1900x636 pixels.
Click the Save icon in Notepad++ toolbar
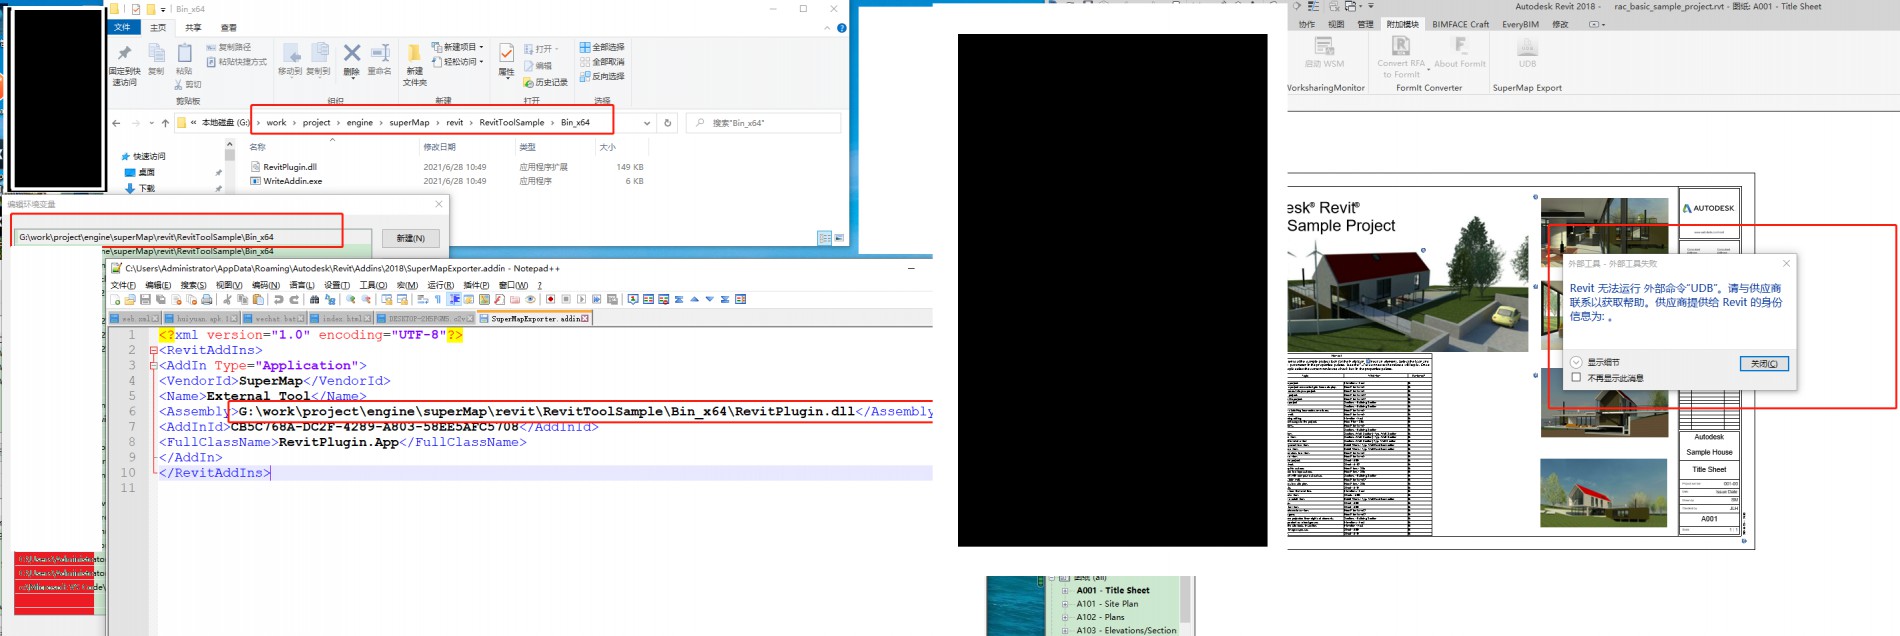145,299
